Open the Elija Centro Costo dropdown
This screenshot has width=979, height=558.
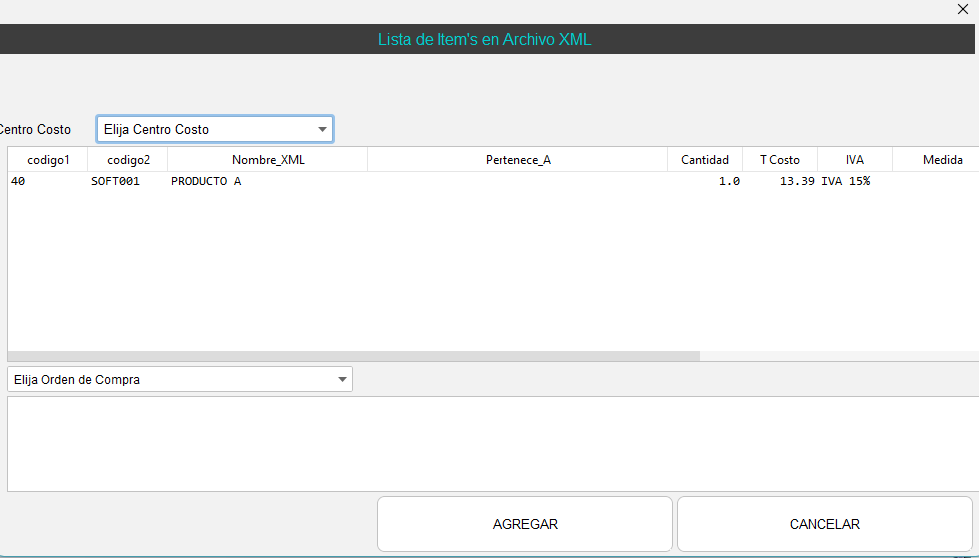(214, 129)
